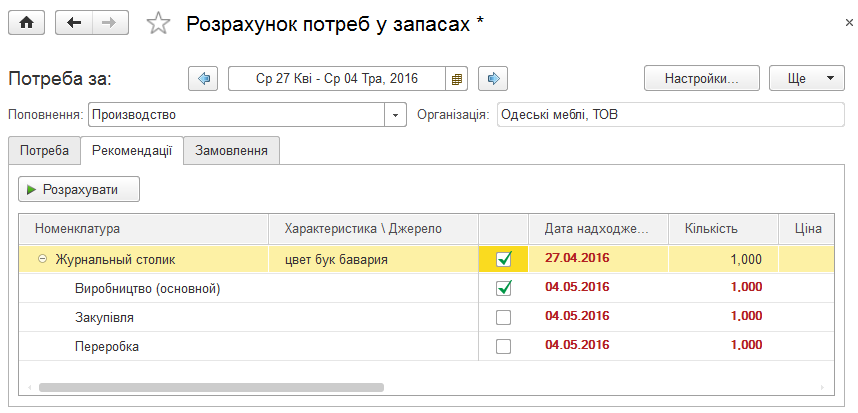Check the Переробка checkbox
This screenshot has width=858, height=413.
[x=503, y=346]
